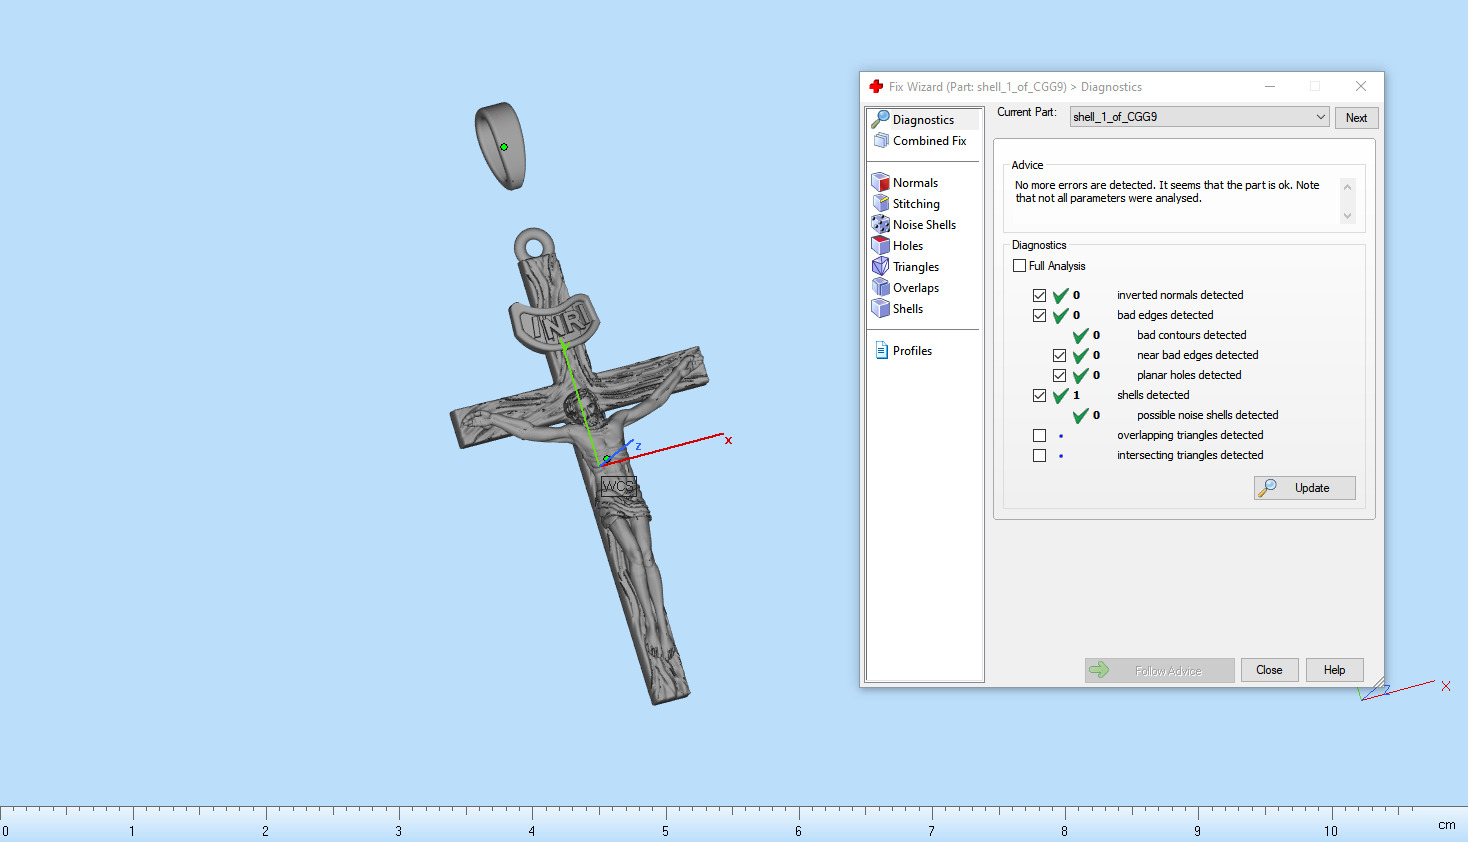Minimize the Fix Wizard window
The width and height of the screenshot is (1468, 842).
[1270, 87]
